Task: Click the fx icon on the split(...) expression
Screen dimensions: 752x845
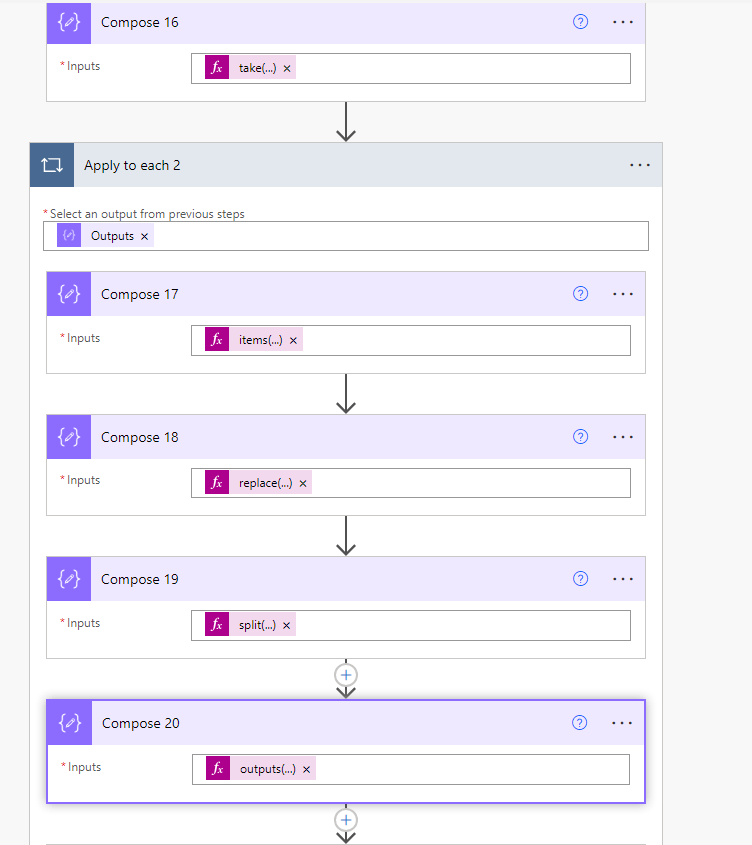Action: coord(216,624)
